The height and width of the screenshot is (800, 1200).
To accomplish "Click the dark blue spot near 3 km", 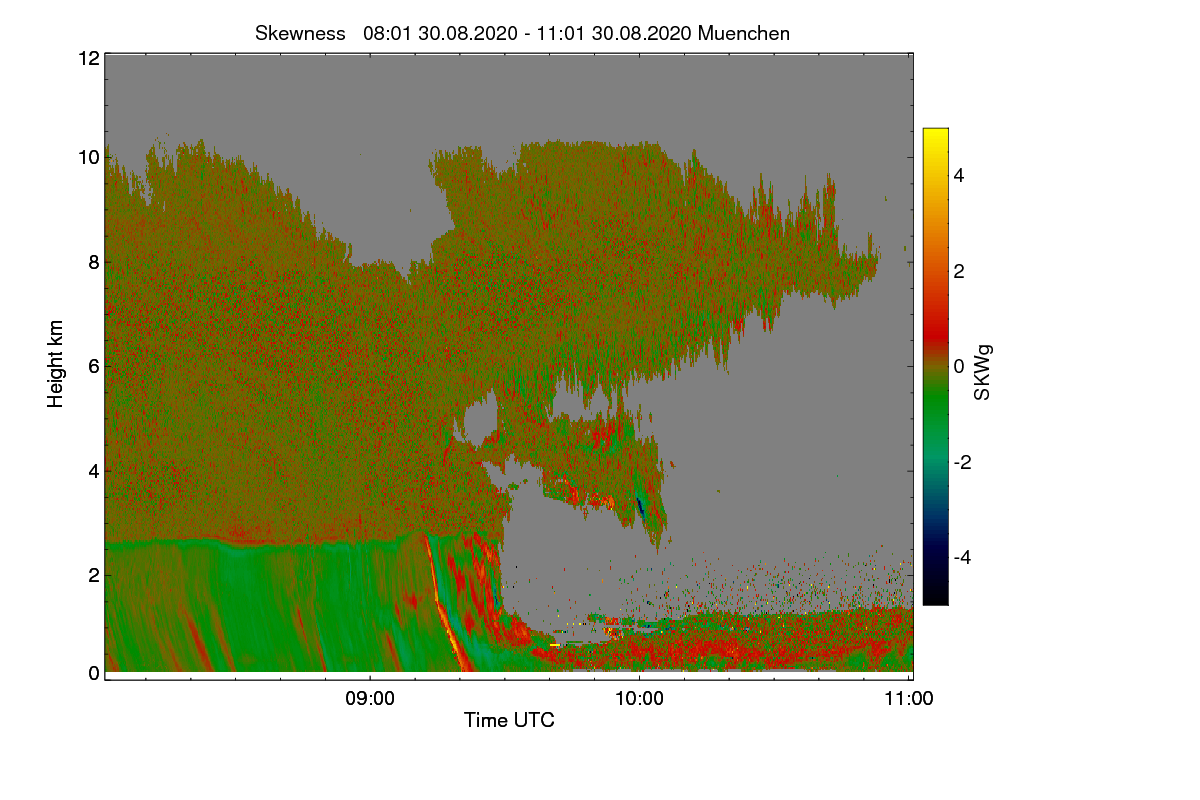I will [x=640, y=507].
